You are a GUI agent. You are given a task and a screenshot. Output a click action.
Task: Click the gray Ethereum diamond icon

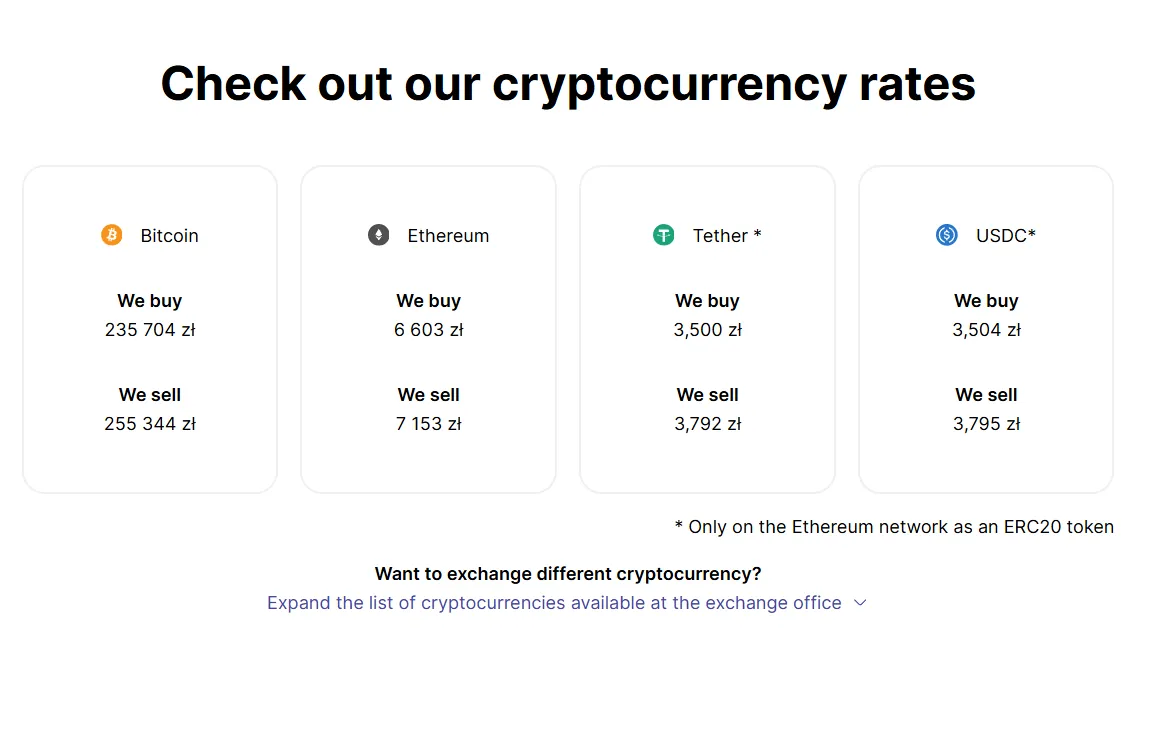click(378, 235)
